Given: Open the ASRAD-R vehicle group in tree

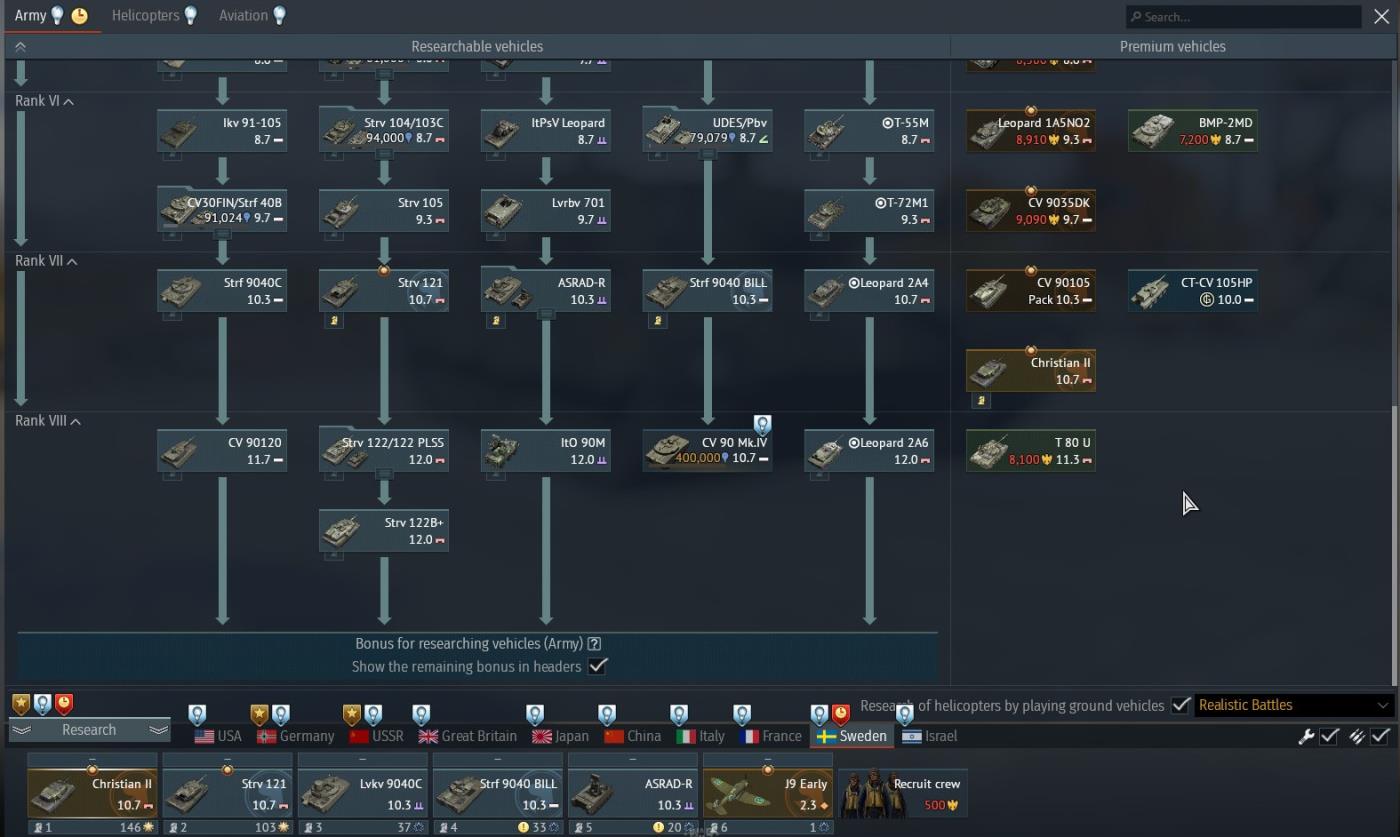Looking at the screenshot, I should 546,291.
